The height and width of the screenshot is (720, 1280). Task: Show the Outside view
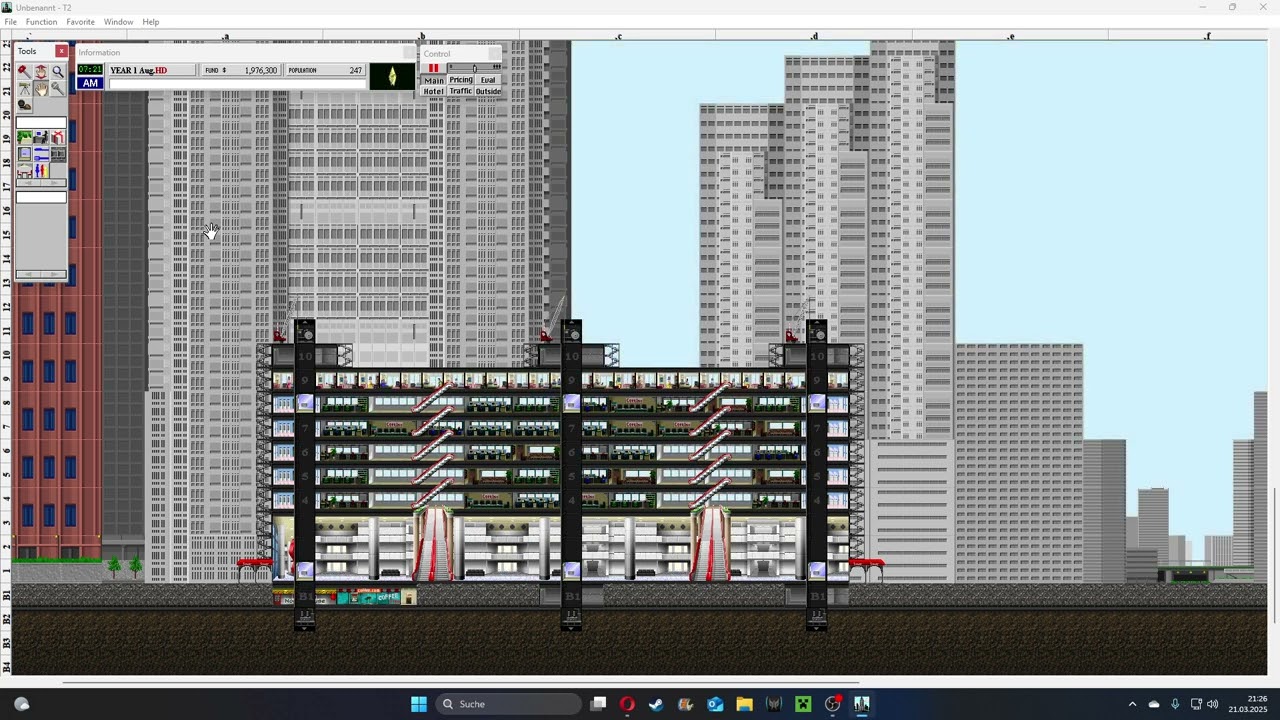488,91
